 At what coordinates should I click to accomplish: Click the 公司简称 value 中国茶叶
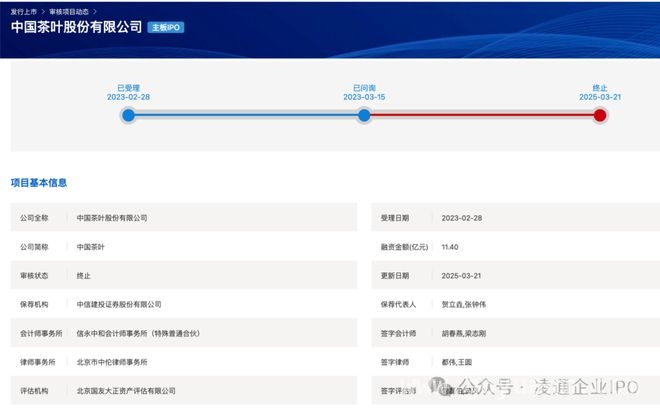pos(90,247)
